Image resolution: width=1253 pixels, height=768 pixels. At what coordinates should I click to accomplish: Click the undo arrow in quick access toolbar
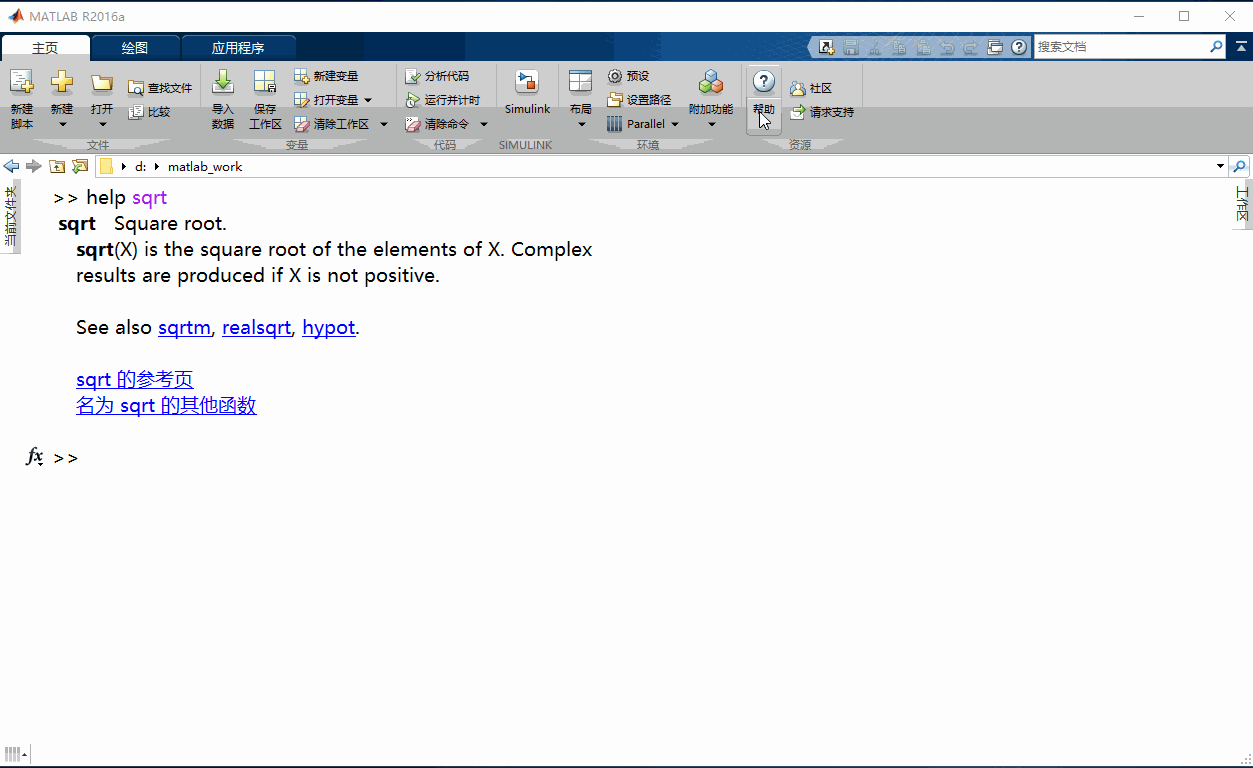[946, 47]
